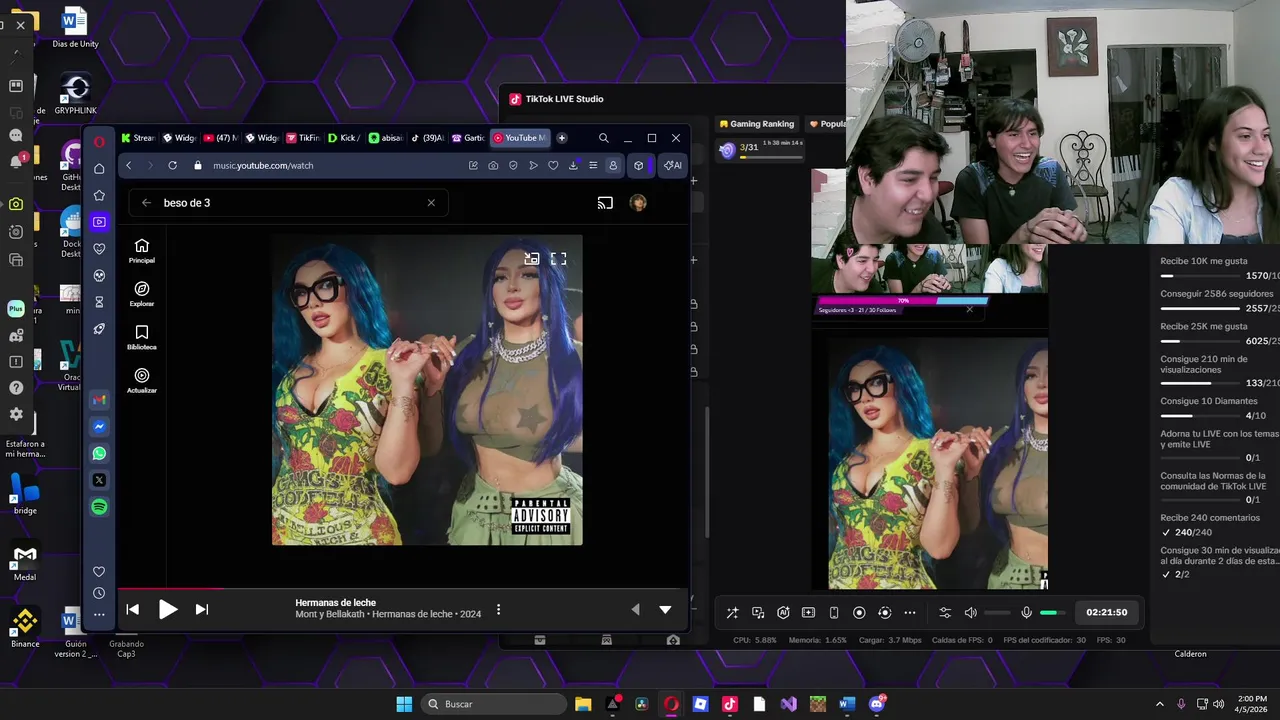
Task: Open X (Twitter) in Opera sidebar
Action: 99,480
